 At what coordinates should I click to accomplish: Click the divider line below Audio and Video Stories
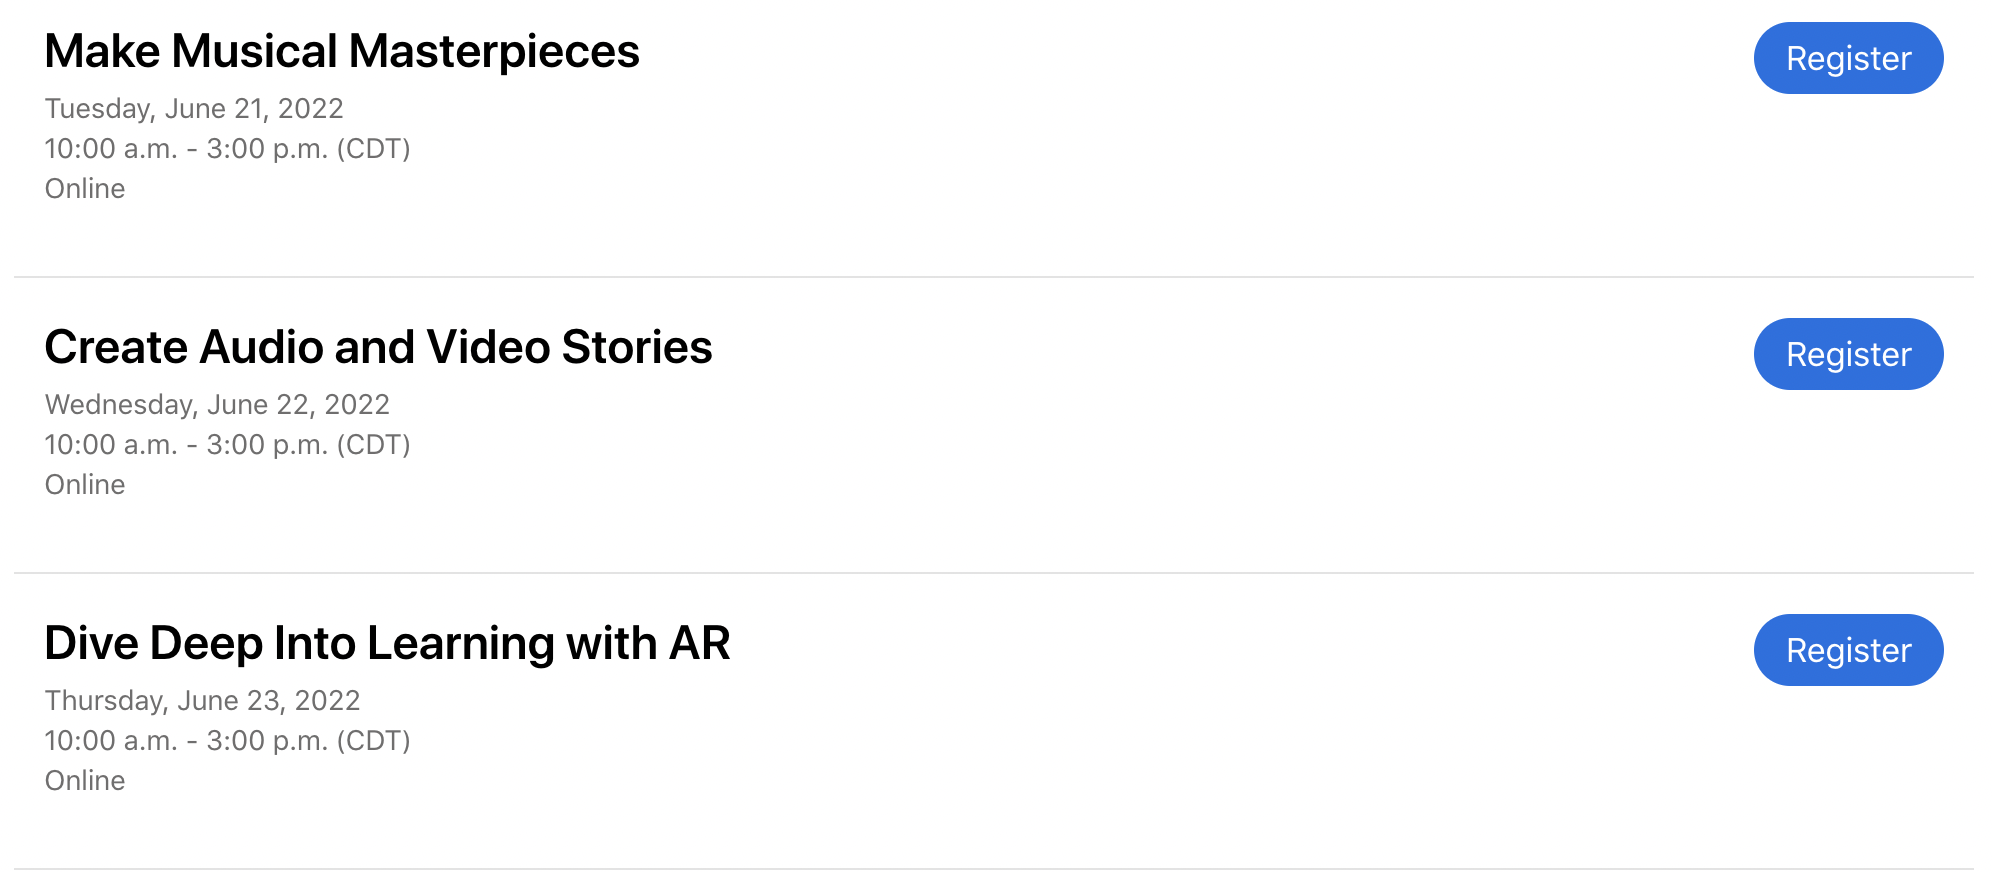pyautogui.click(x=994, y=573)
